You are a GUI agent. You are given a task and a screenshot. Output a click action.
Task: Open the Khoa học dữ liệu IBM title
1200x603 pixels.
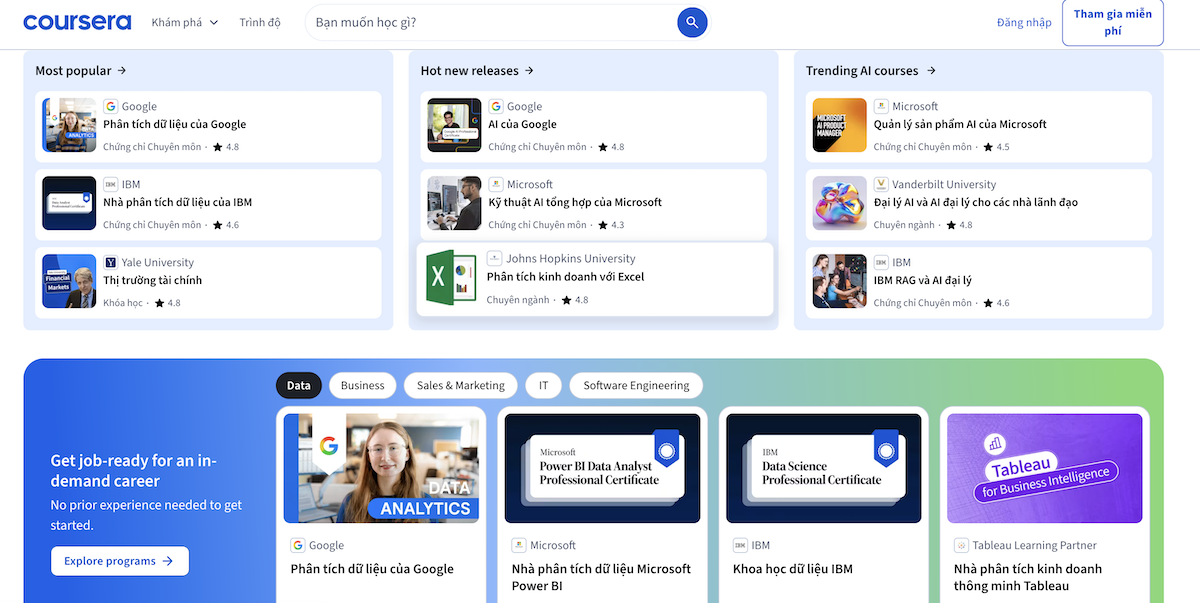click(793, 569)
